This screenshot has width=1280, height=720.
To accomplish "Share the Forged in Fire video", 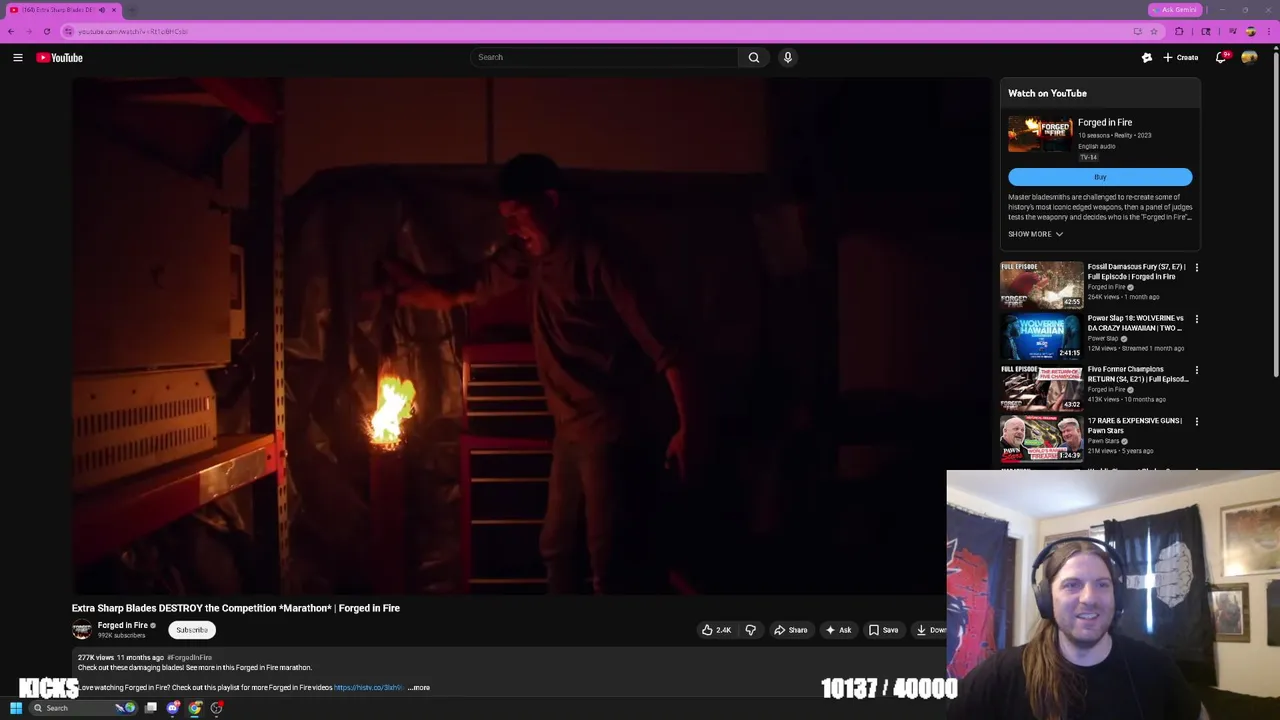I will tap(790, 630).
